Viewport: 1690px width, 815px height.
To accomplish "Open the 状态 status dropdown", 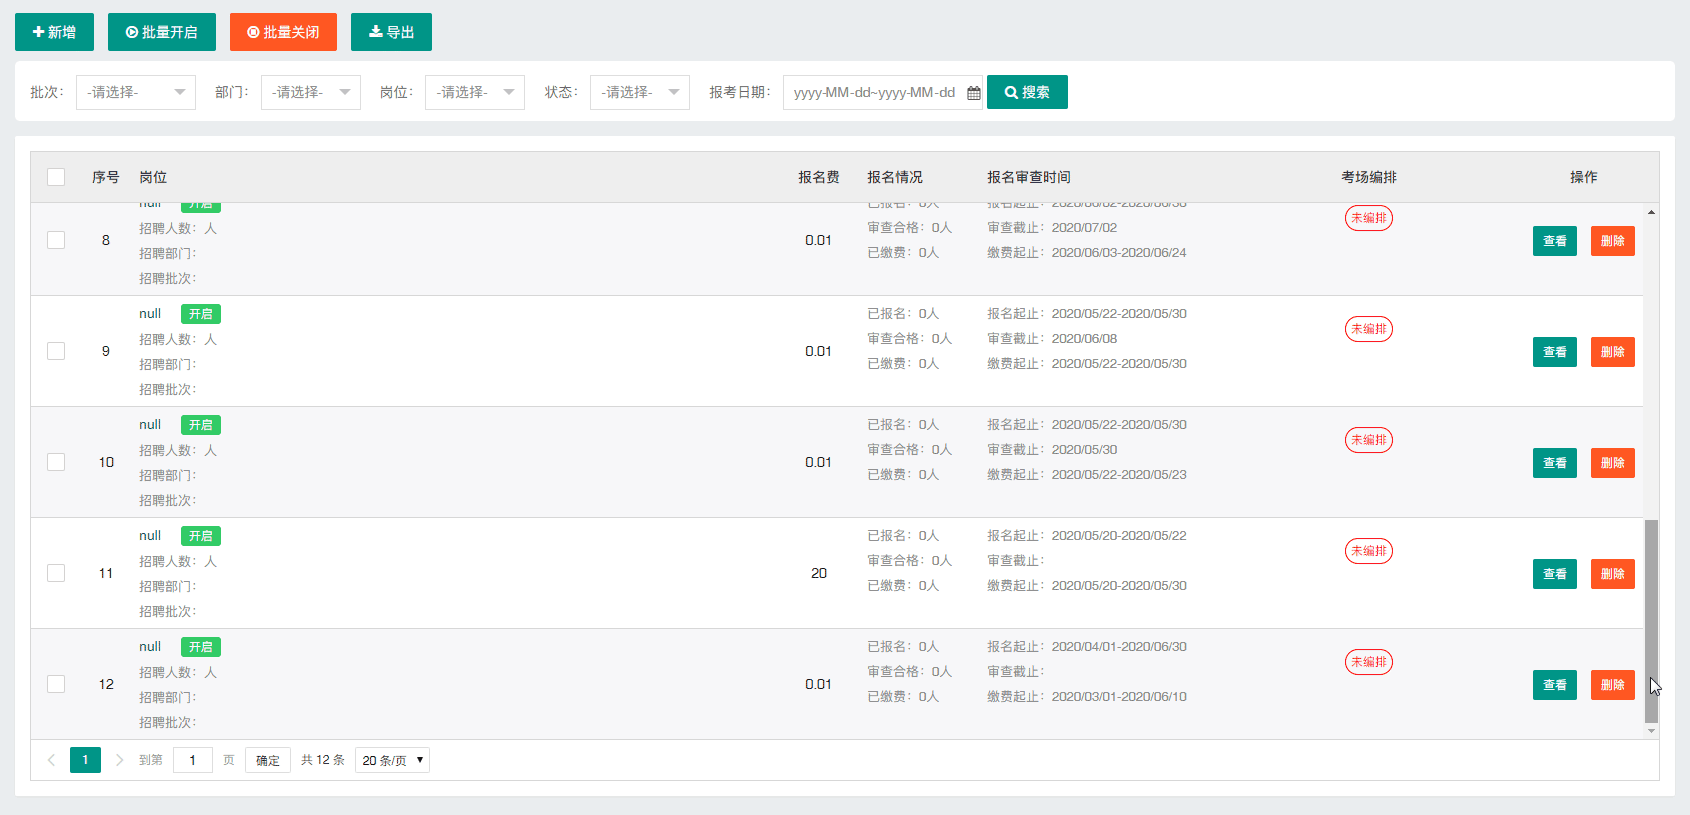I will pos(639,92).
